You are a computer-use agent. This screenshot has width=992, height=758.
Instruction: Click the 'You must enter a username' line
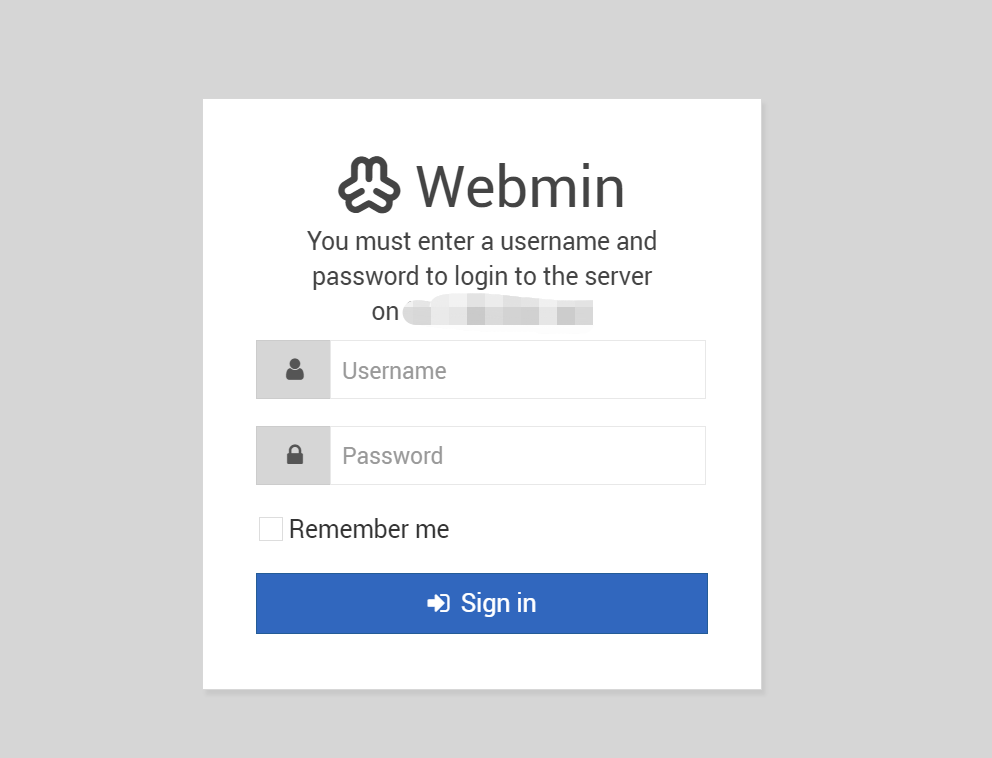[x=482, y=241]
